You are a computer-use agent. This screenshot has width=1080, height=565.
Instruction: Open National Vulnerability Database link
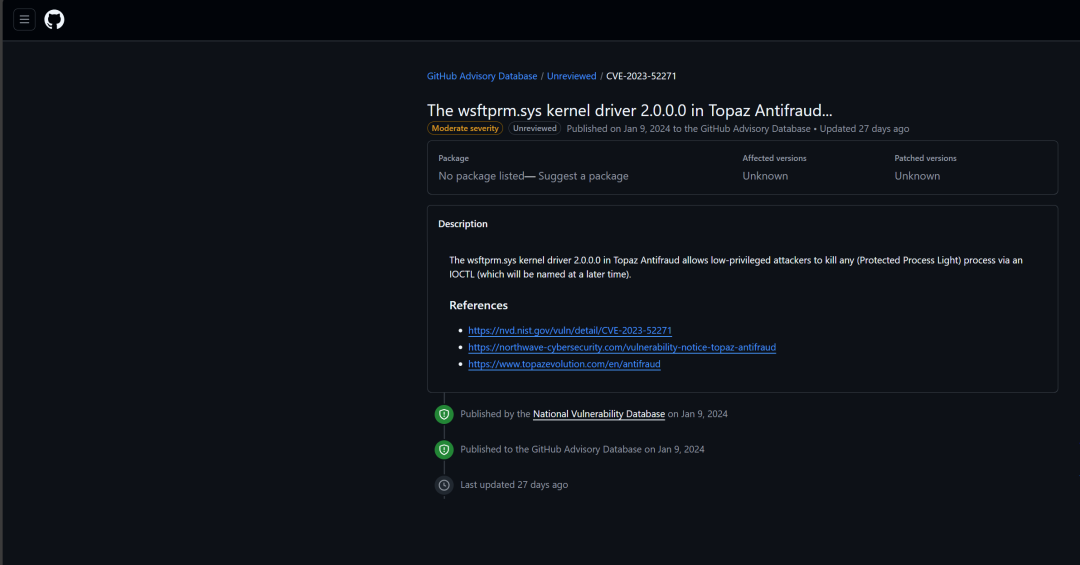599,413
